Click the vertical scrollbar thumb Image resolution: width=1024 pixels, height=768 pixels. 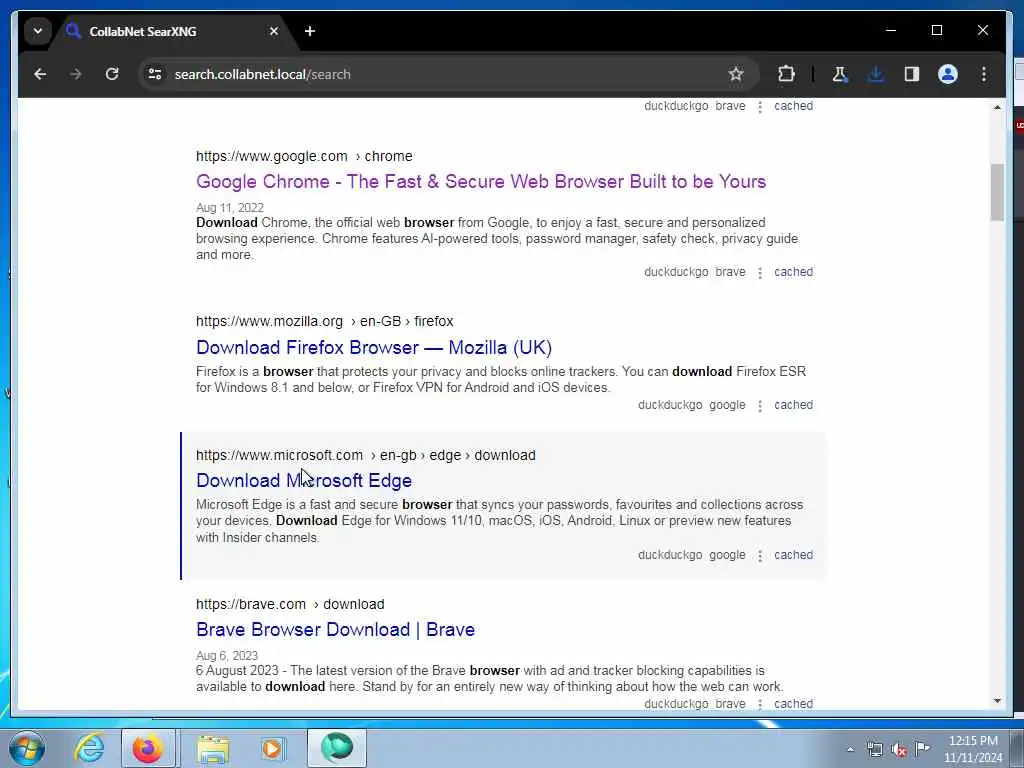997,192
